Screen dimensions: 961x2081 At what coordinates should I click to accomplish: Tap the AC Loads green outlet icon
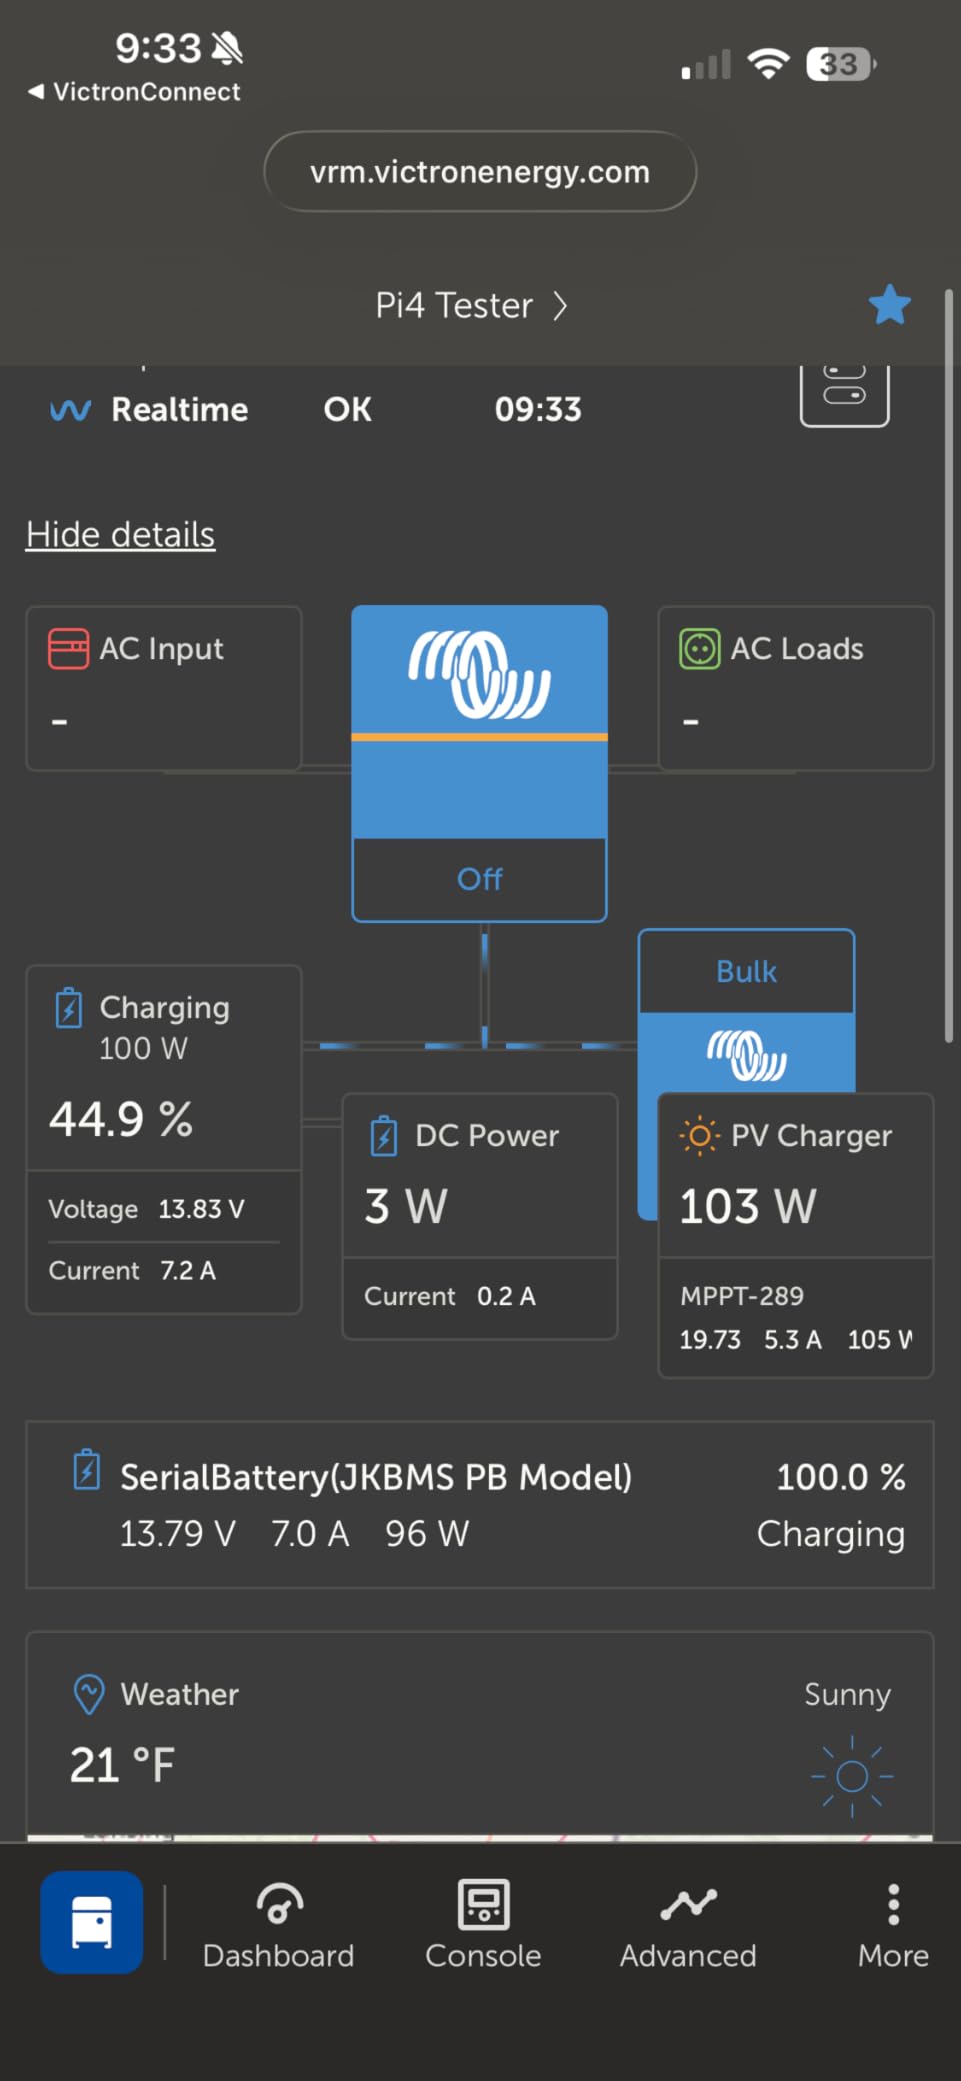click(699, 649)
